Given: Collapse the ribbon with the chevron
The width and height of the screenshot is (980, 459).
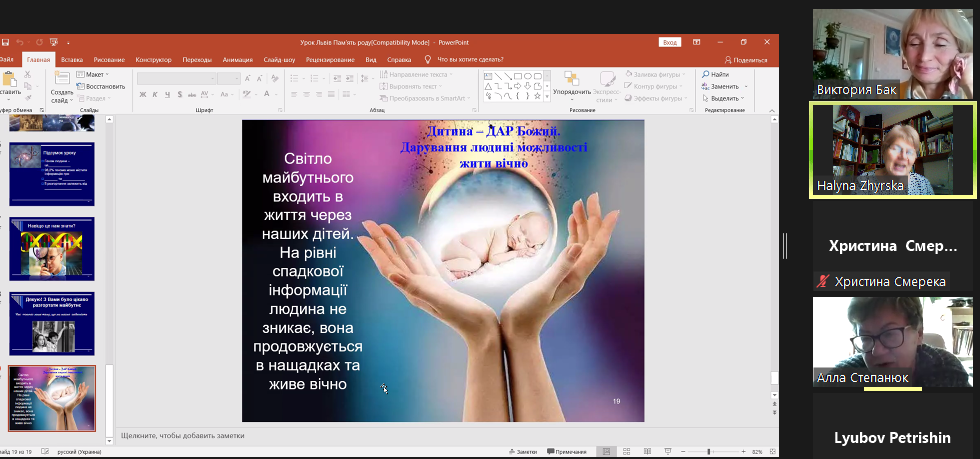Looking at the screenshot, I should [772, 110].
